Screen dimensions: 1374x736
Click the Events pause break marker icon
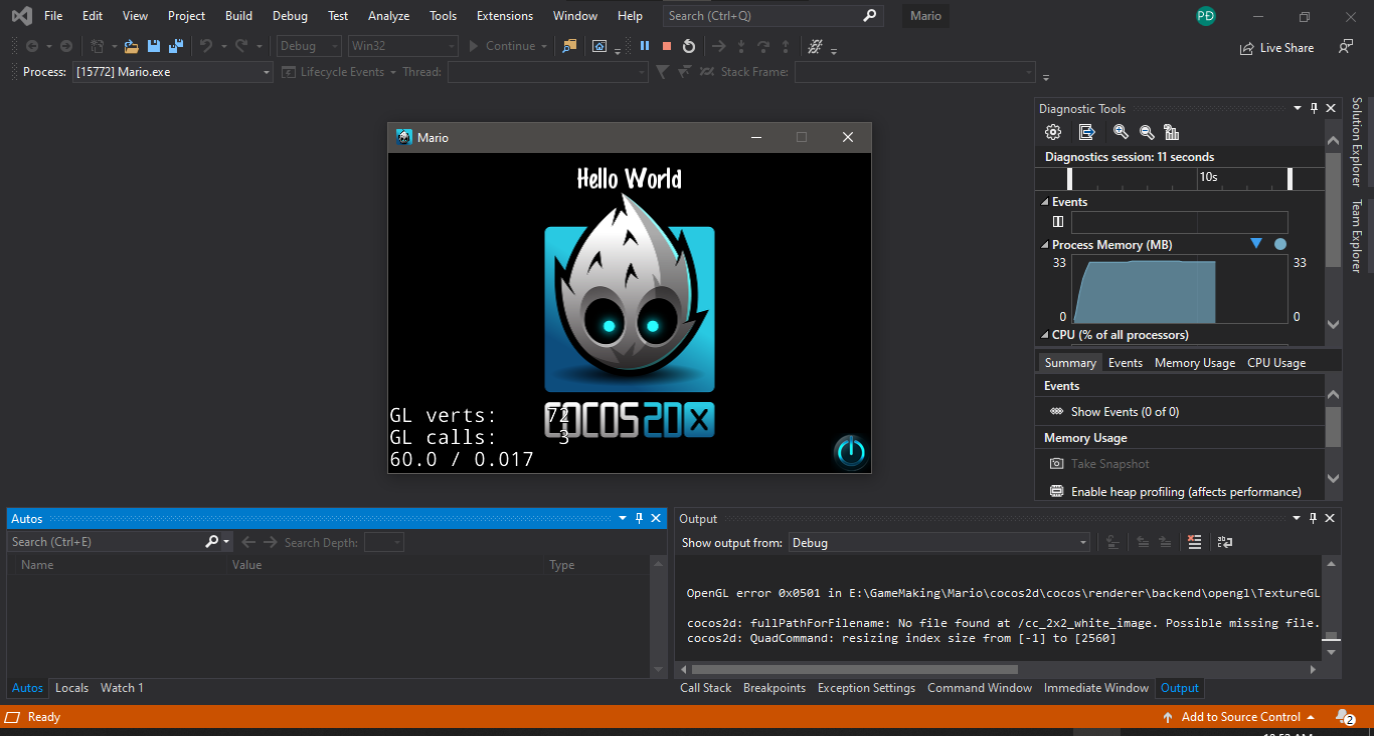1058,222
